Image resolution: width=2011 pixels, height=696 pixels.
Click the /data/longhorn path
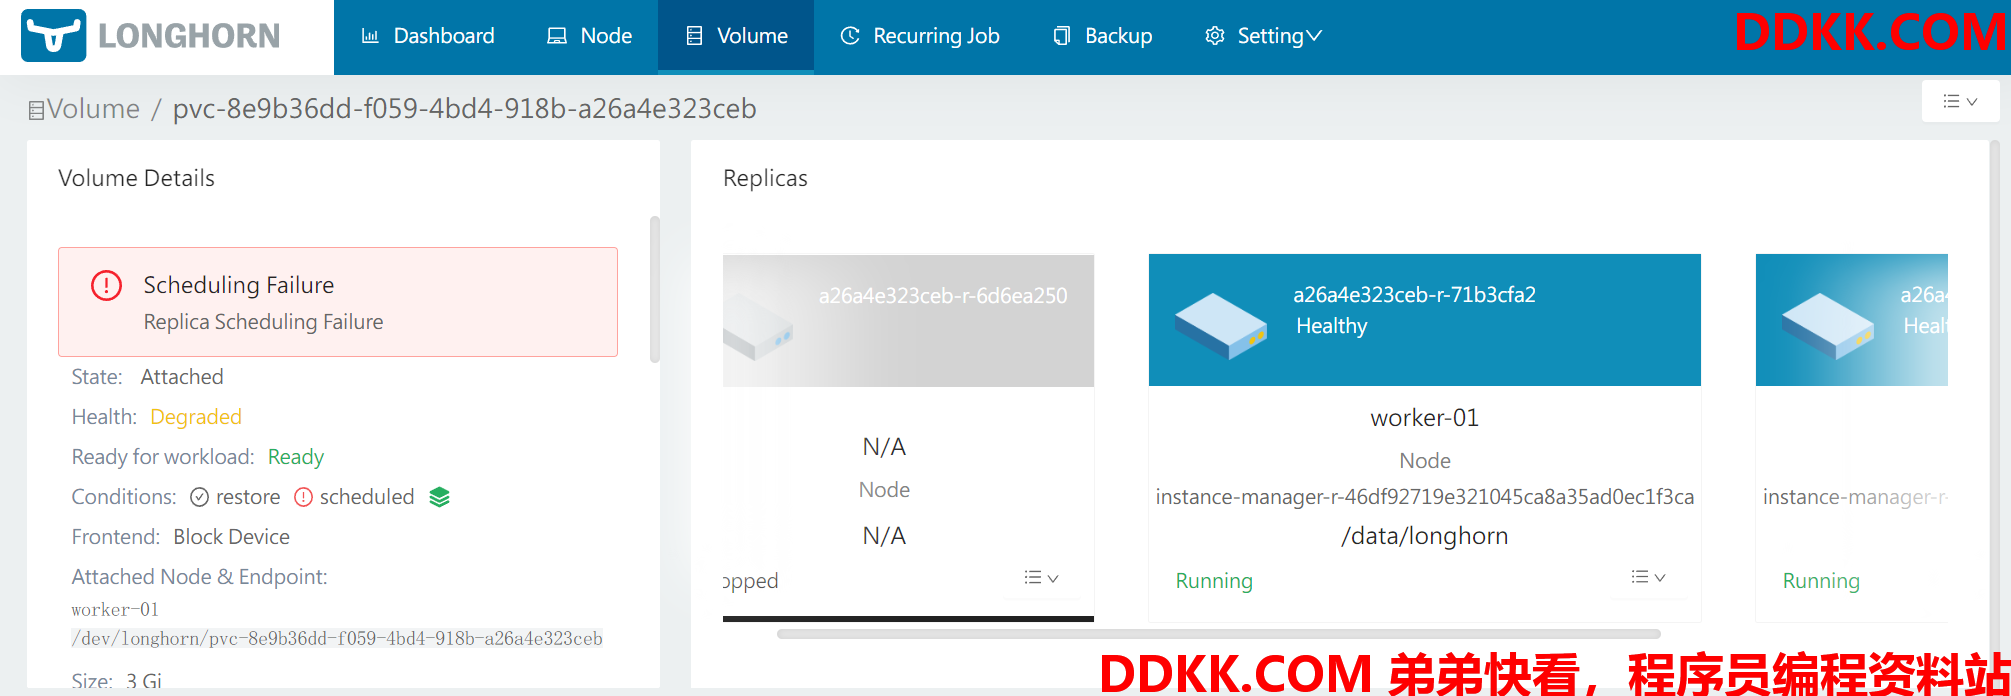(1425, 536)
